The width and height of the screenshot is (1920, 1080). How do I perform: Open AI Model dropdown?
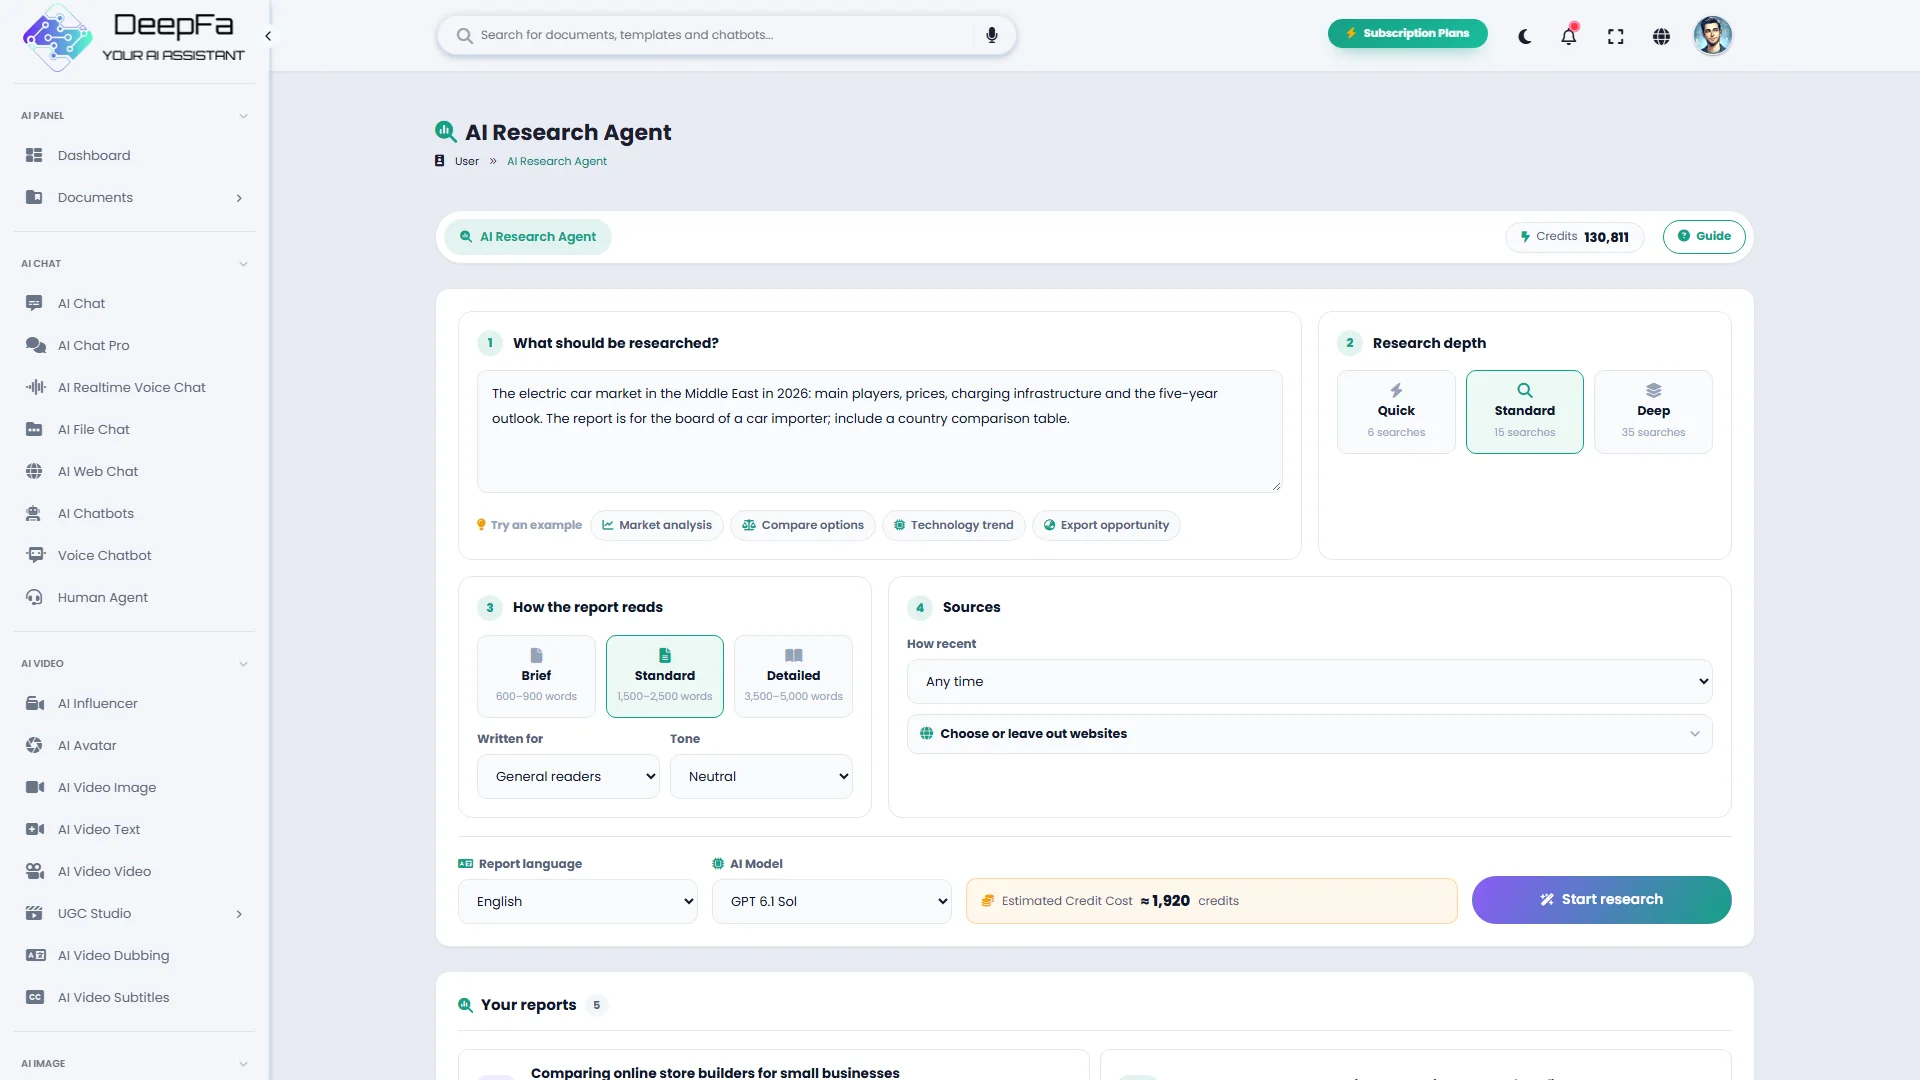(831, 901)
